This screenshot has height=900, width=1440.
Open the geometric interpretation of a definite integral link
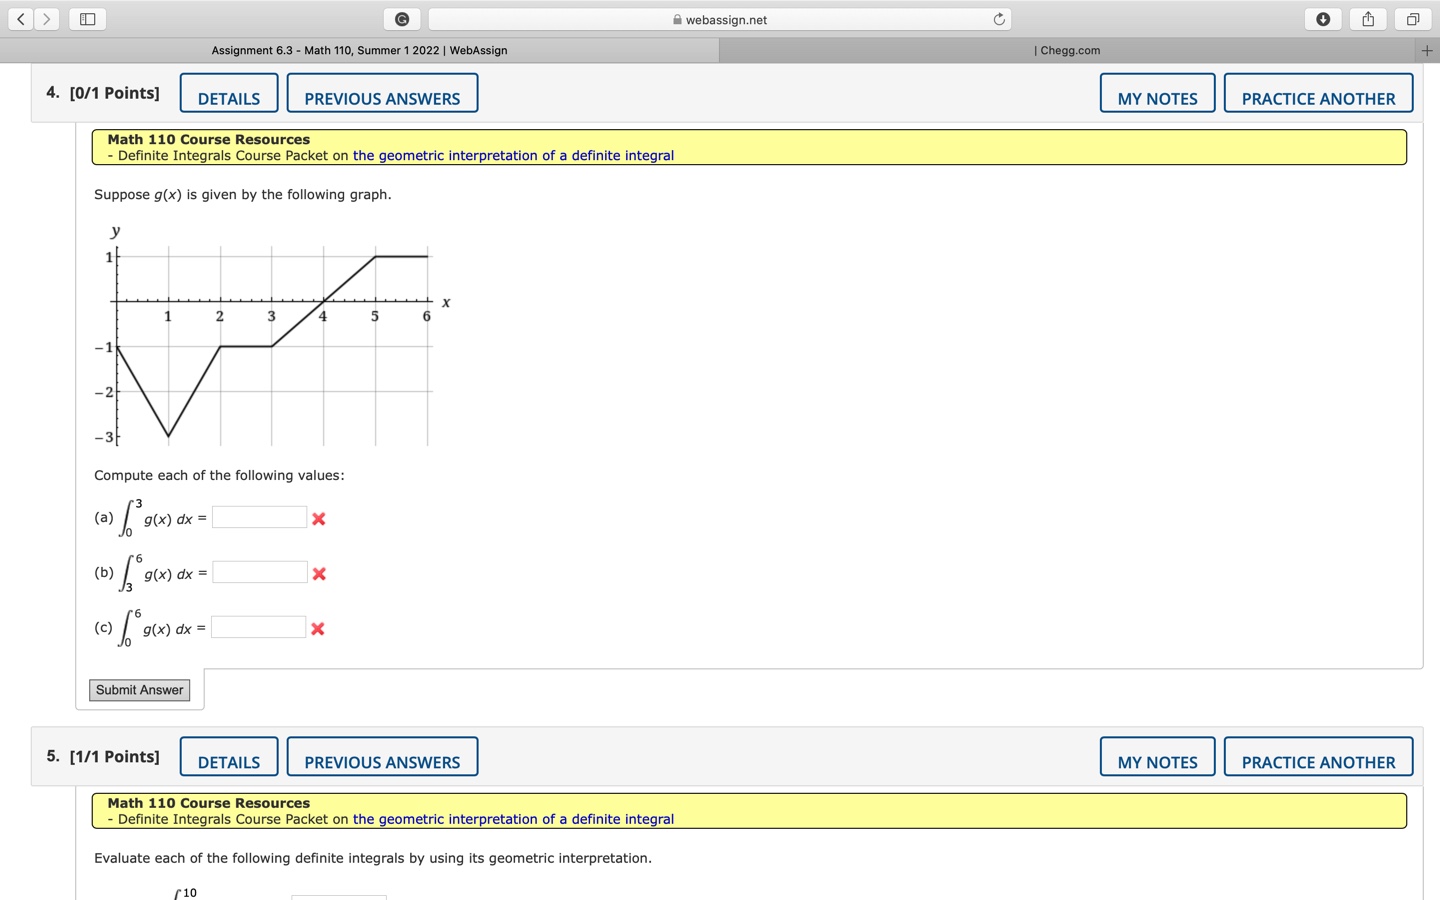tap(513, 155)
